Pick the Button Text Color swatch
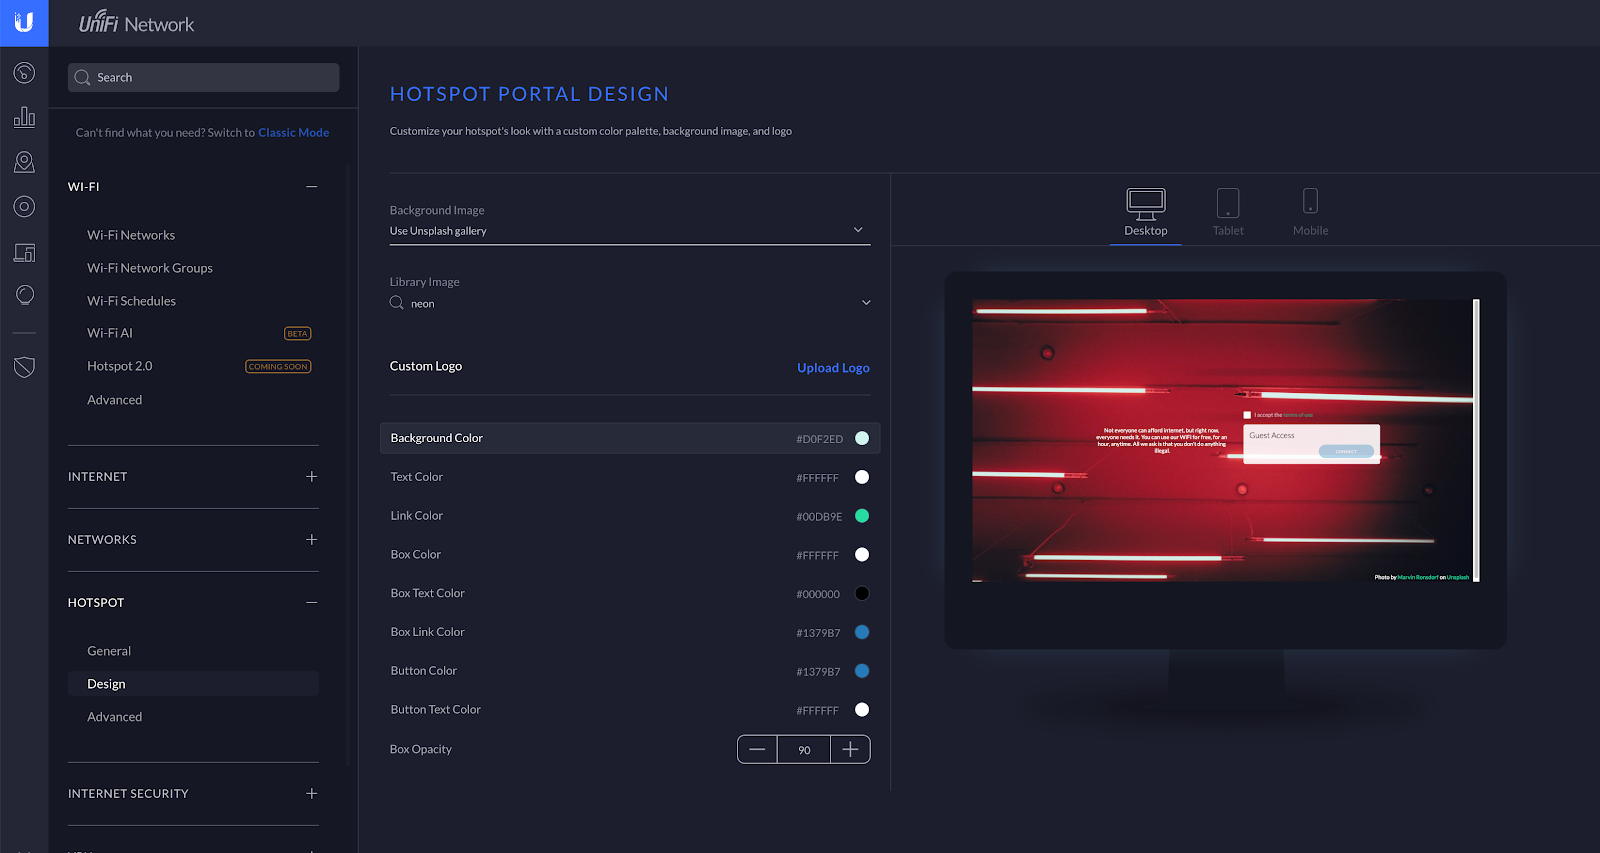The width and height of the screenshot is (1600, 853). (862, 710)
